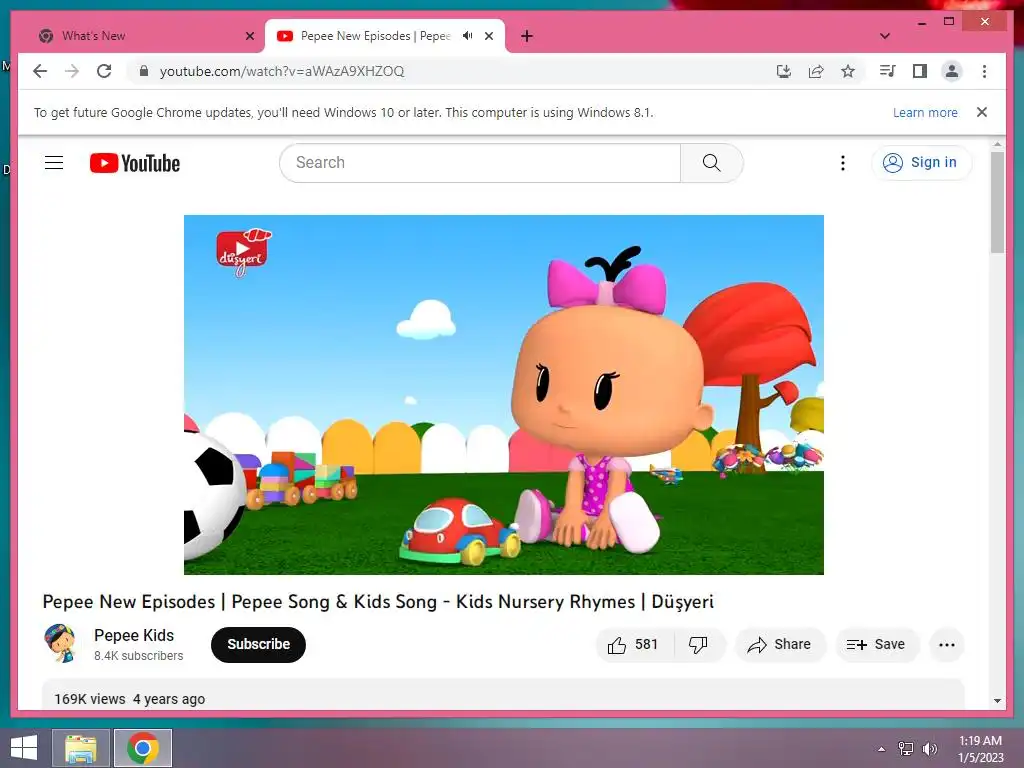1024x768 pixels.
Task: Open the YouTube hamburger guide menu
Action: click(54, 163)
